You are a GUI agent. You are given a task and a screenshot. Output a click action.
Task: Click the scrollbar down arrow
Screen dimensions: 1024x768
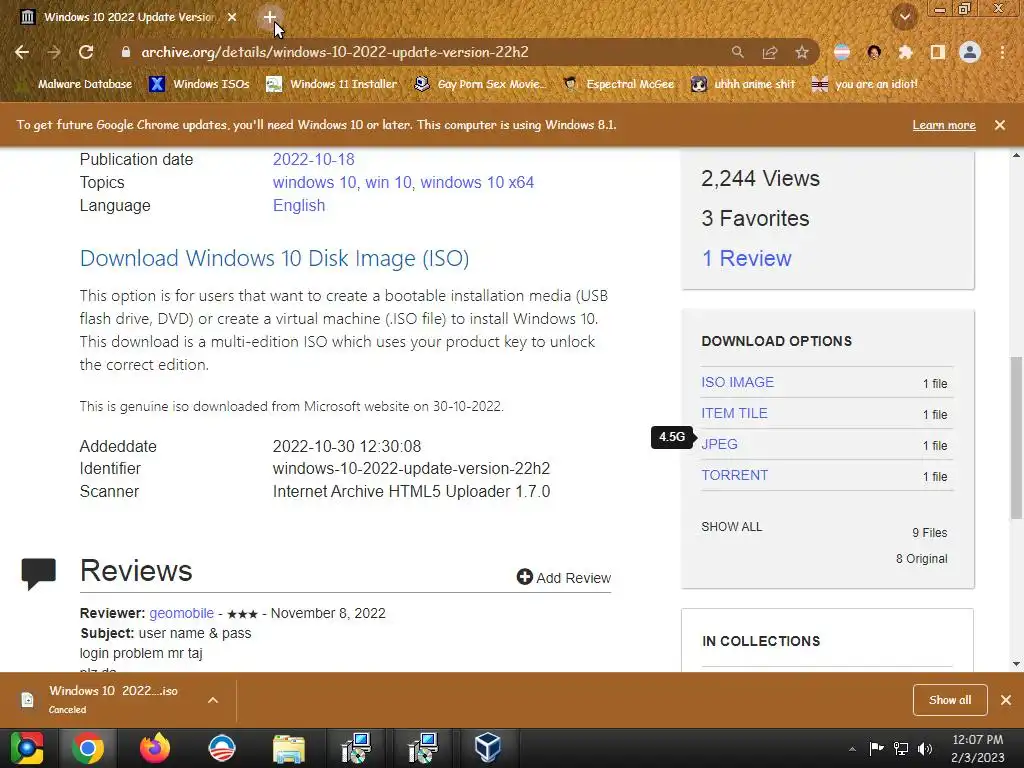point(1016,664)
